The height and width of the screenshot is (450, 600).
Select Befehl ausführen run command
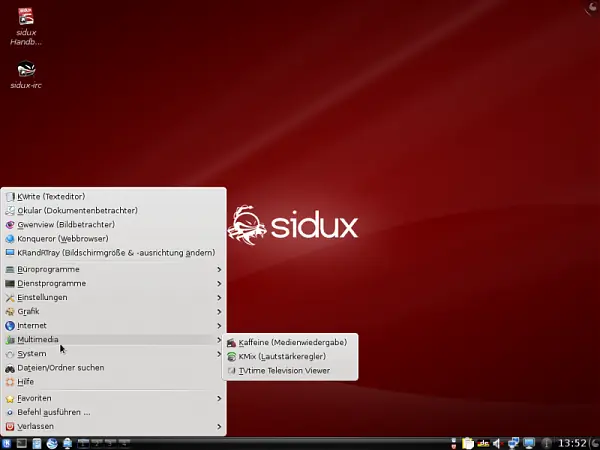(x=113, y=412)
